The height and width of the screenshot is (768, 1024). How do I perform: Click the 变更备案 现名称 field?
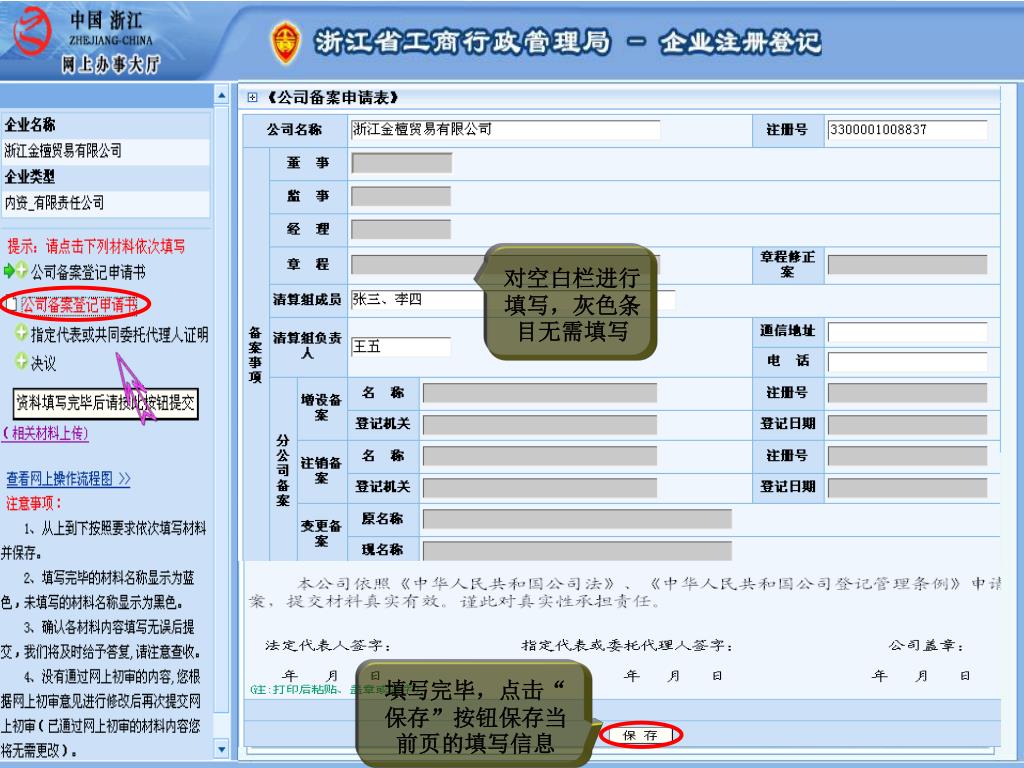point(577,551)
